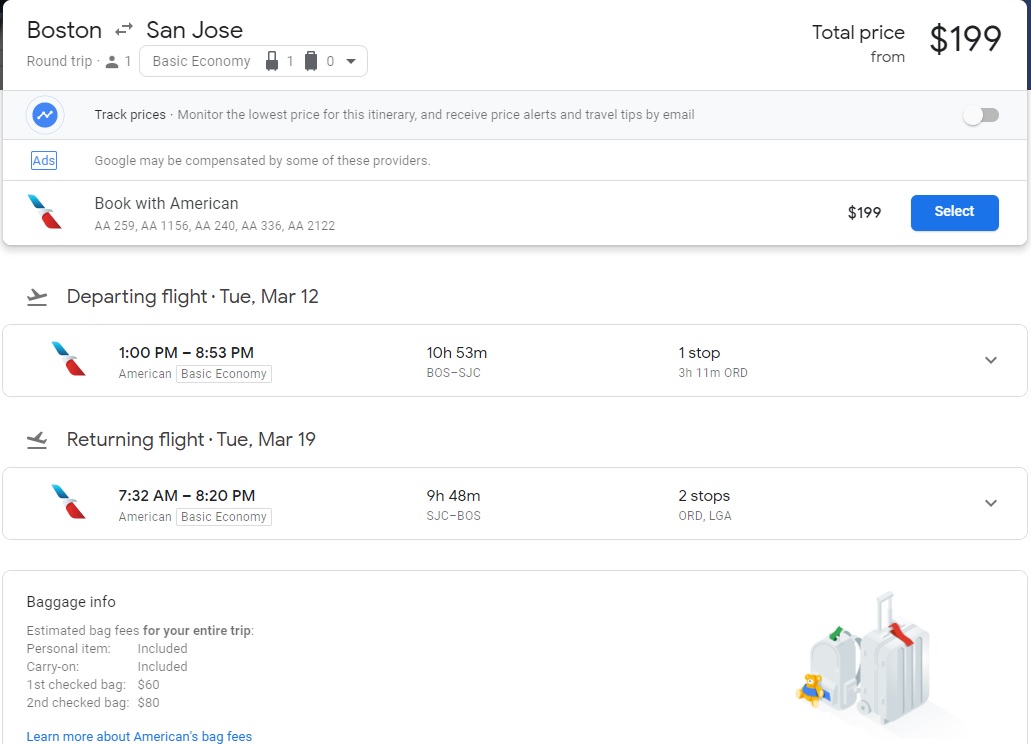Click the airline logo on the 1:00 PM flight
The width and height of the screenshot is (1031, 744).
[68, 360]
